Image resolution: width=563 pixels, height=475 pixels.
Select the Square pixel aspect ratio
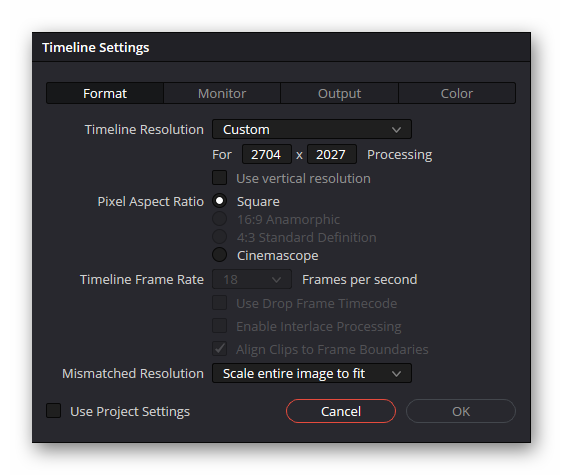pos(219,201)
